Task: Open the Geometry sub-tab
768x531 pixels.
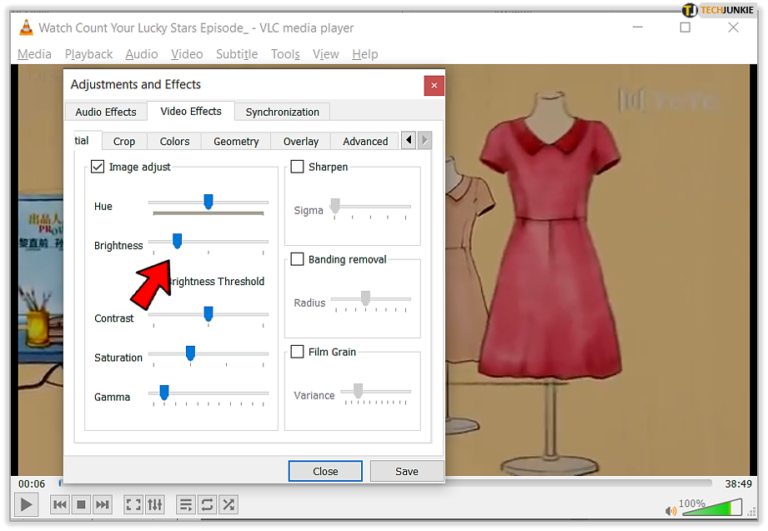Action: pyautogui.click(x=236, y=142)
